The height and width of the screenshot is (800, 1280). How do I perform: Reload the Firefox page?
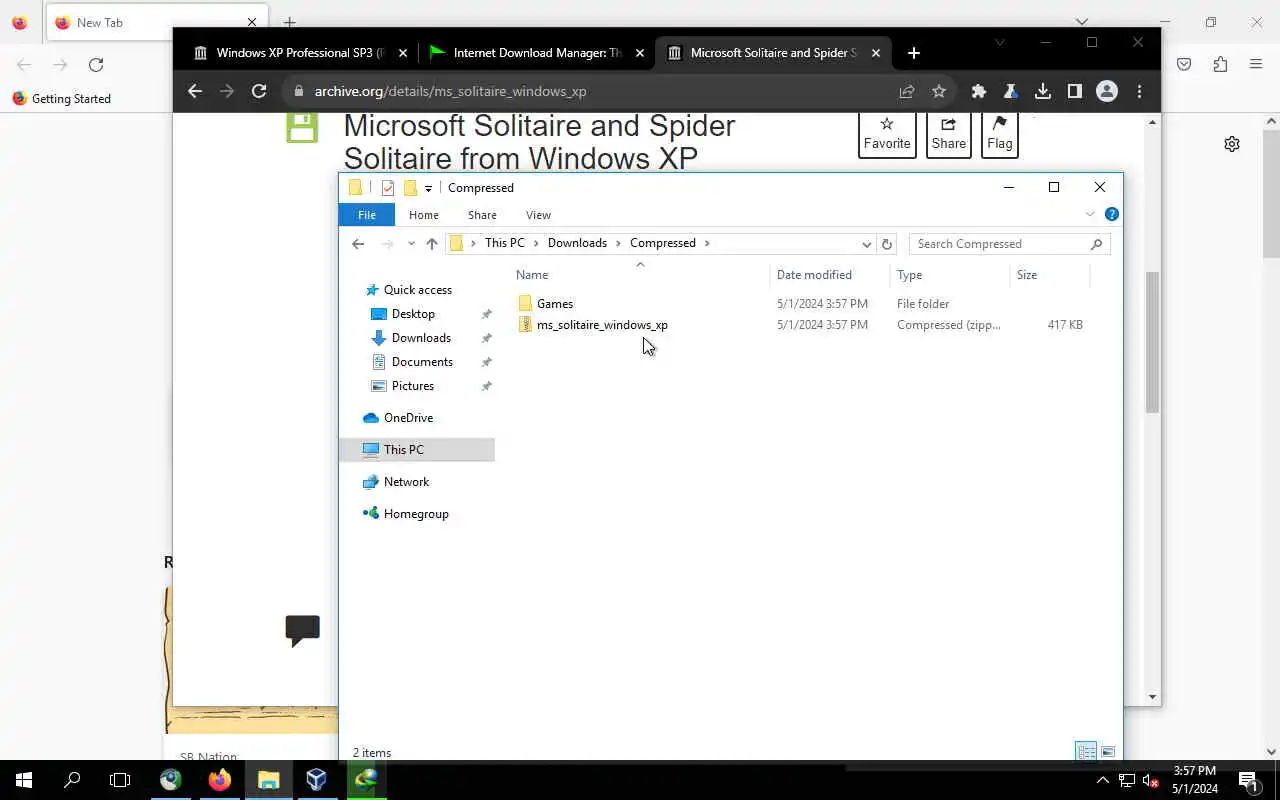[96, 64]
